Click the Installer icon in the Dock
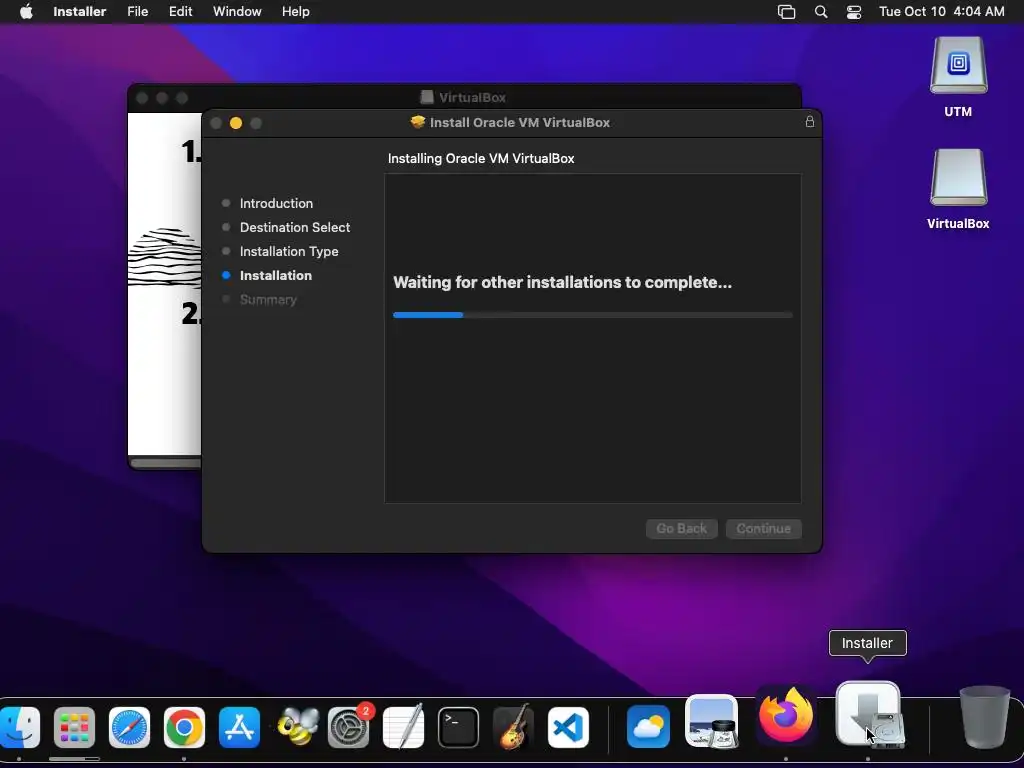 869,714
